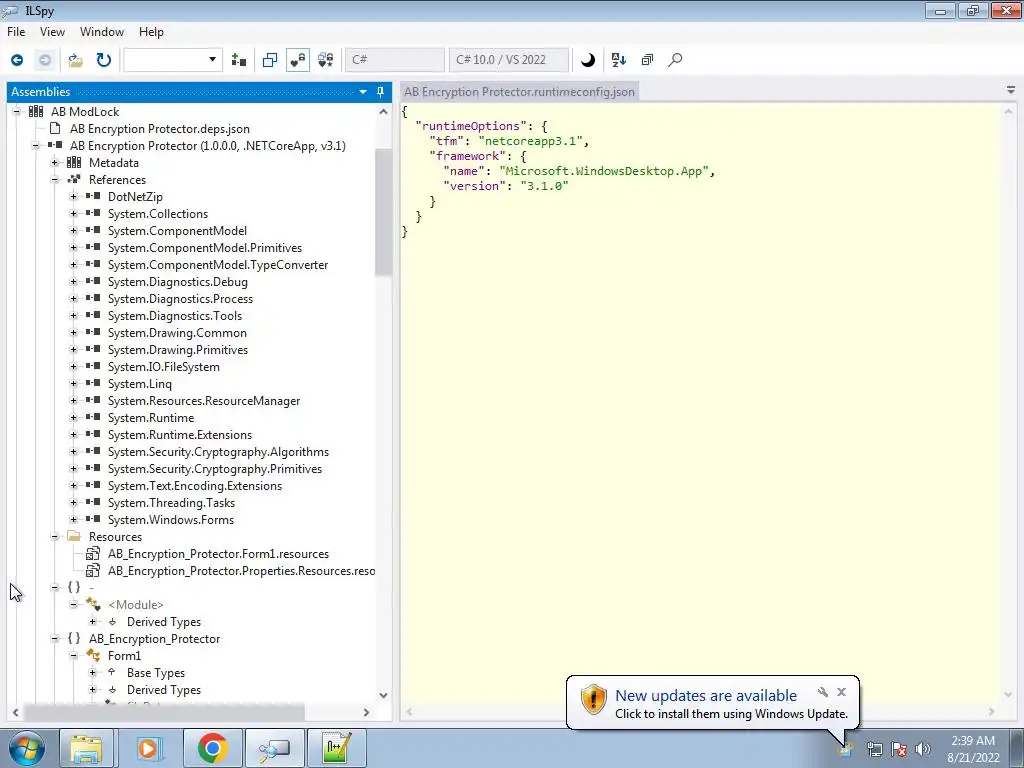Click the volume speaker tray icon
Viewport: 1024px width, 768px height.
pyautogui.click(x=923, y=749)
